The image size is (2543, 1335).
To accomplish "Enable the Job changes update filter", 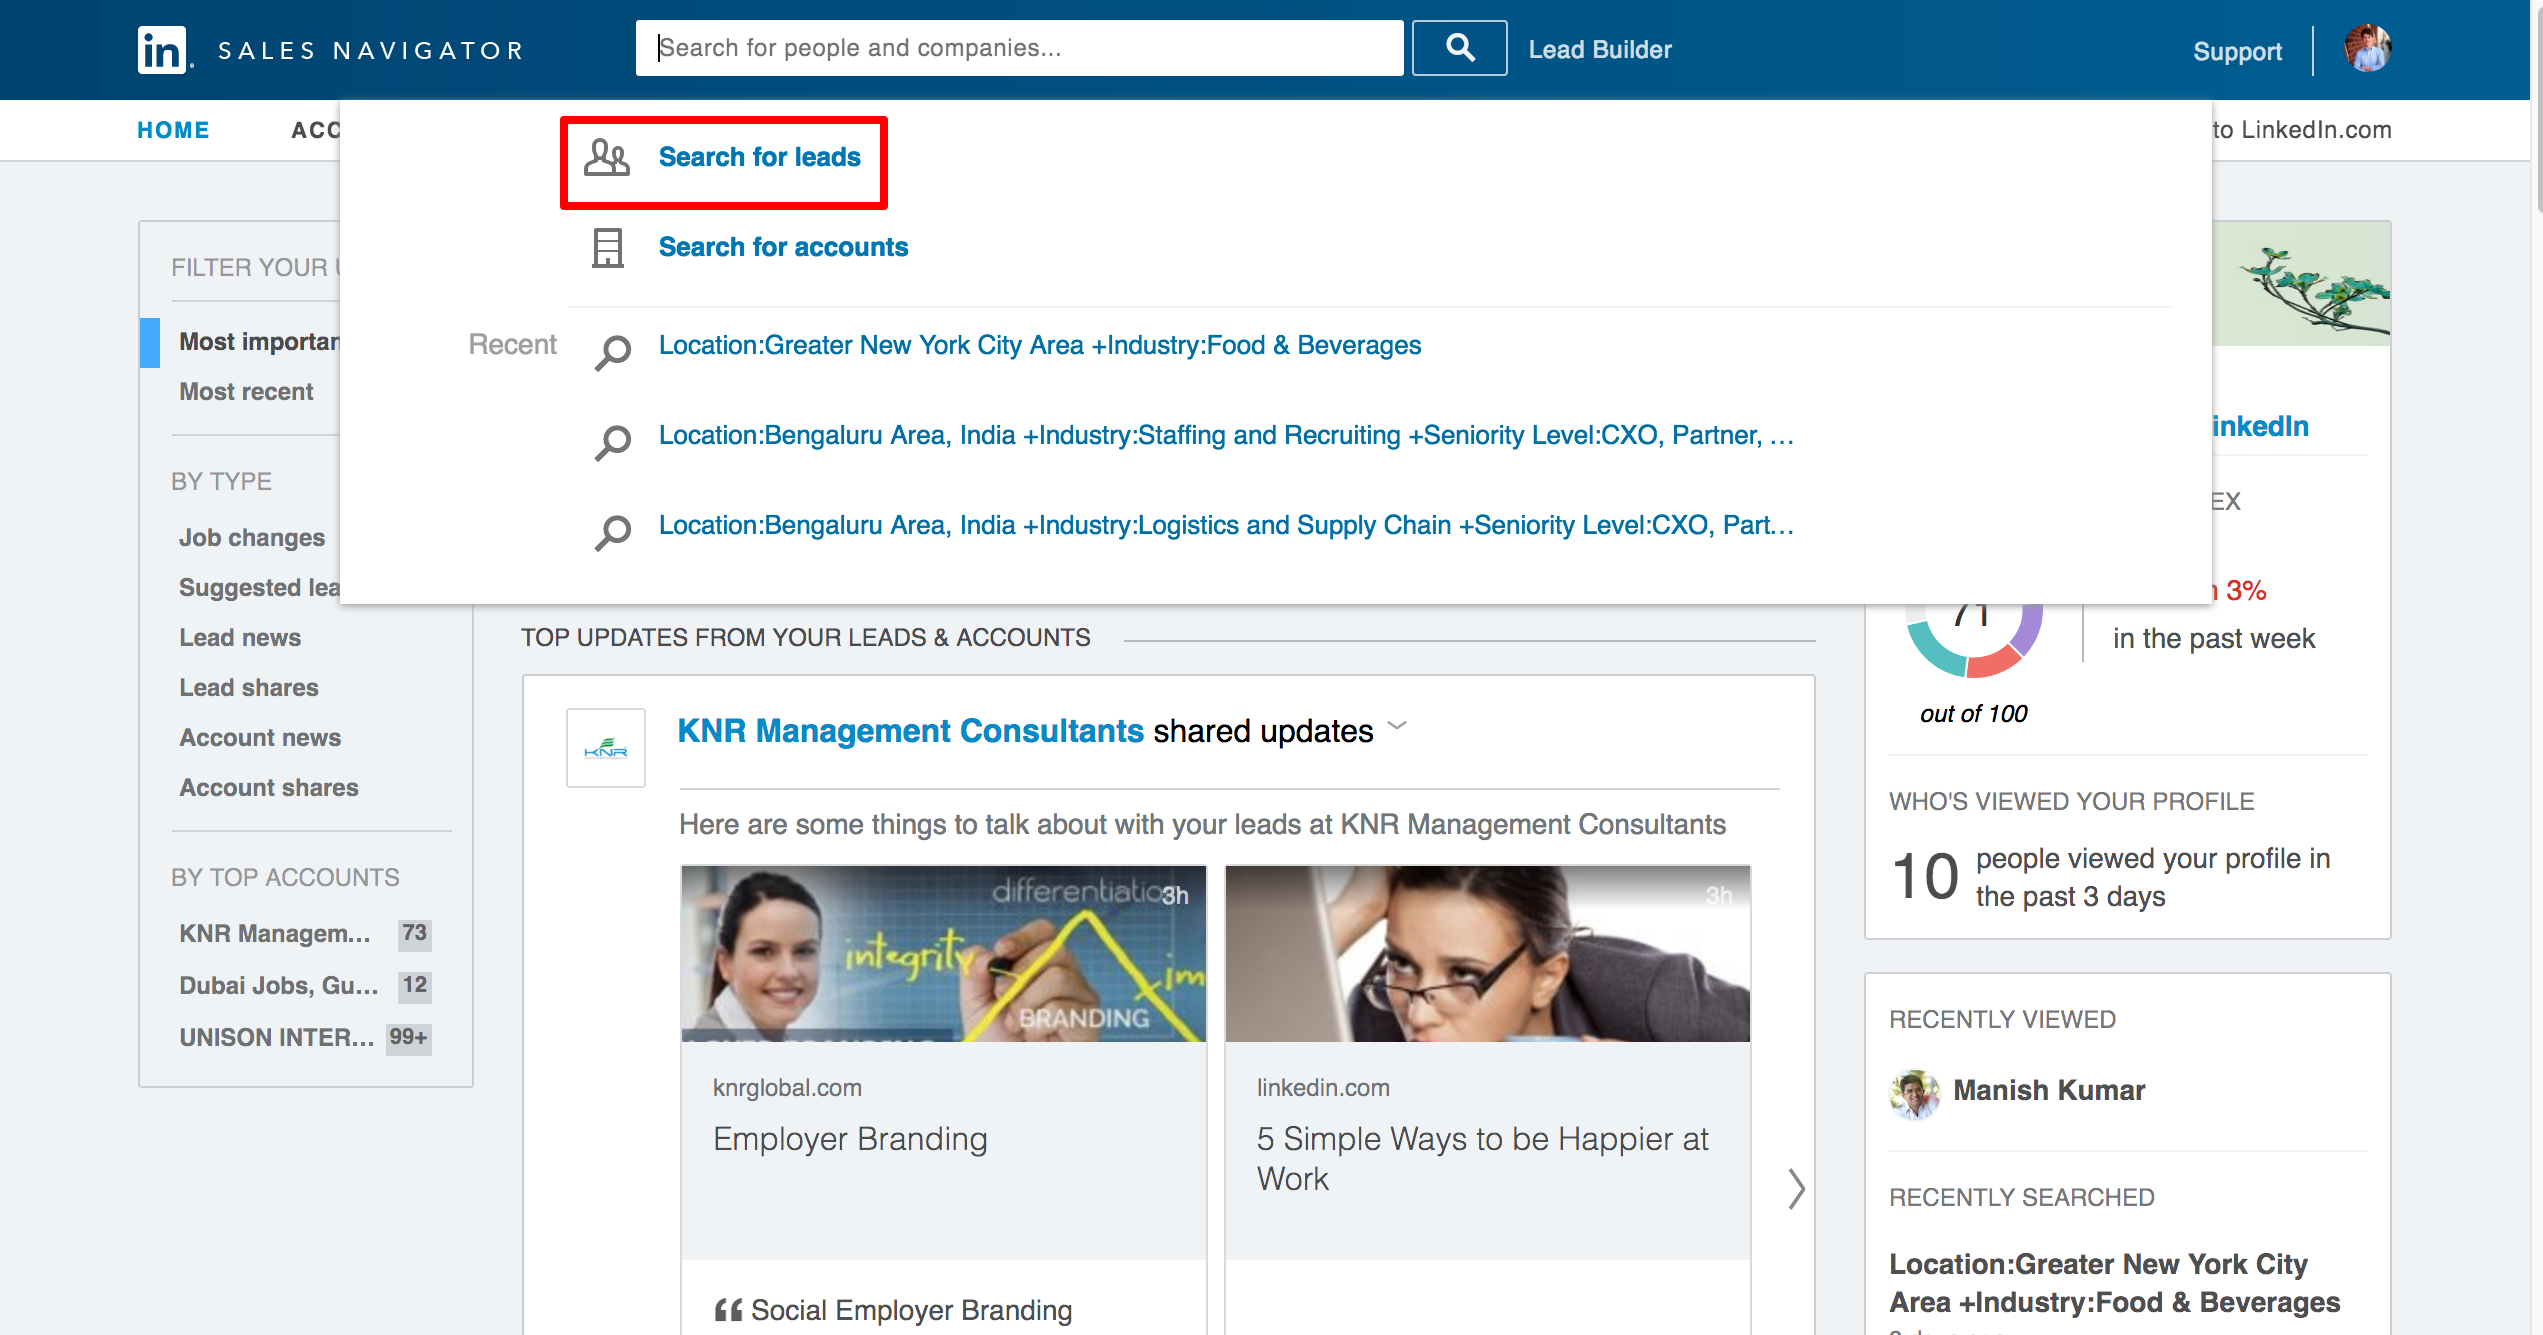I will point(251,537).
